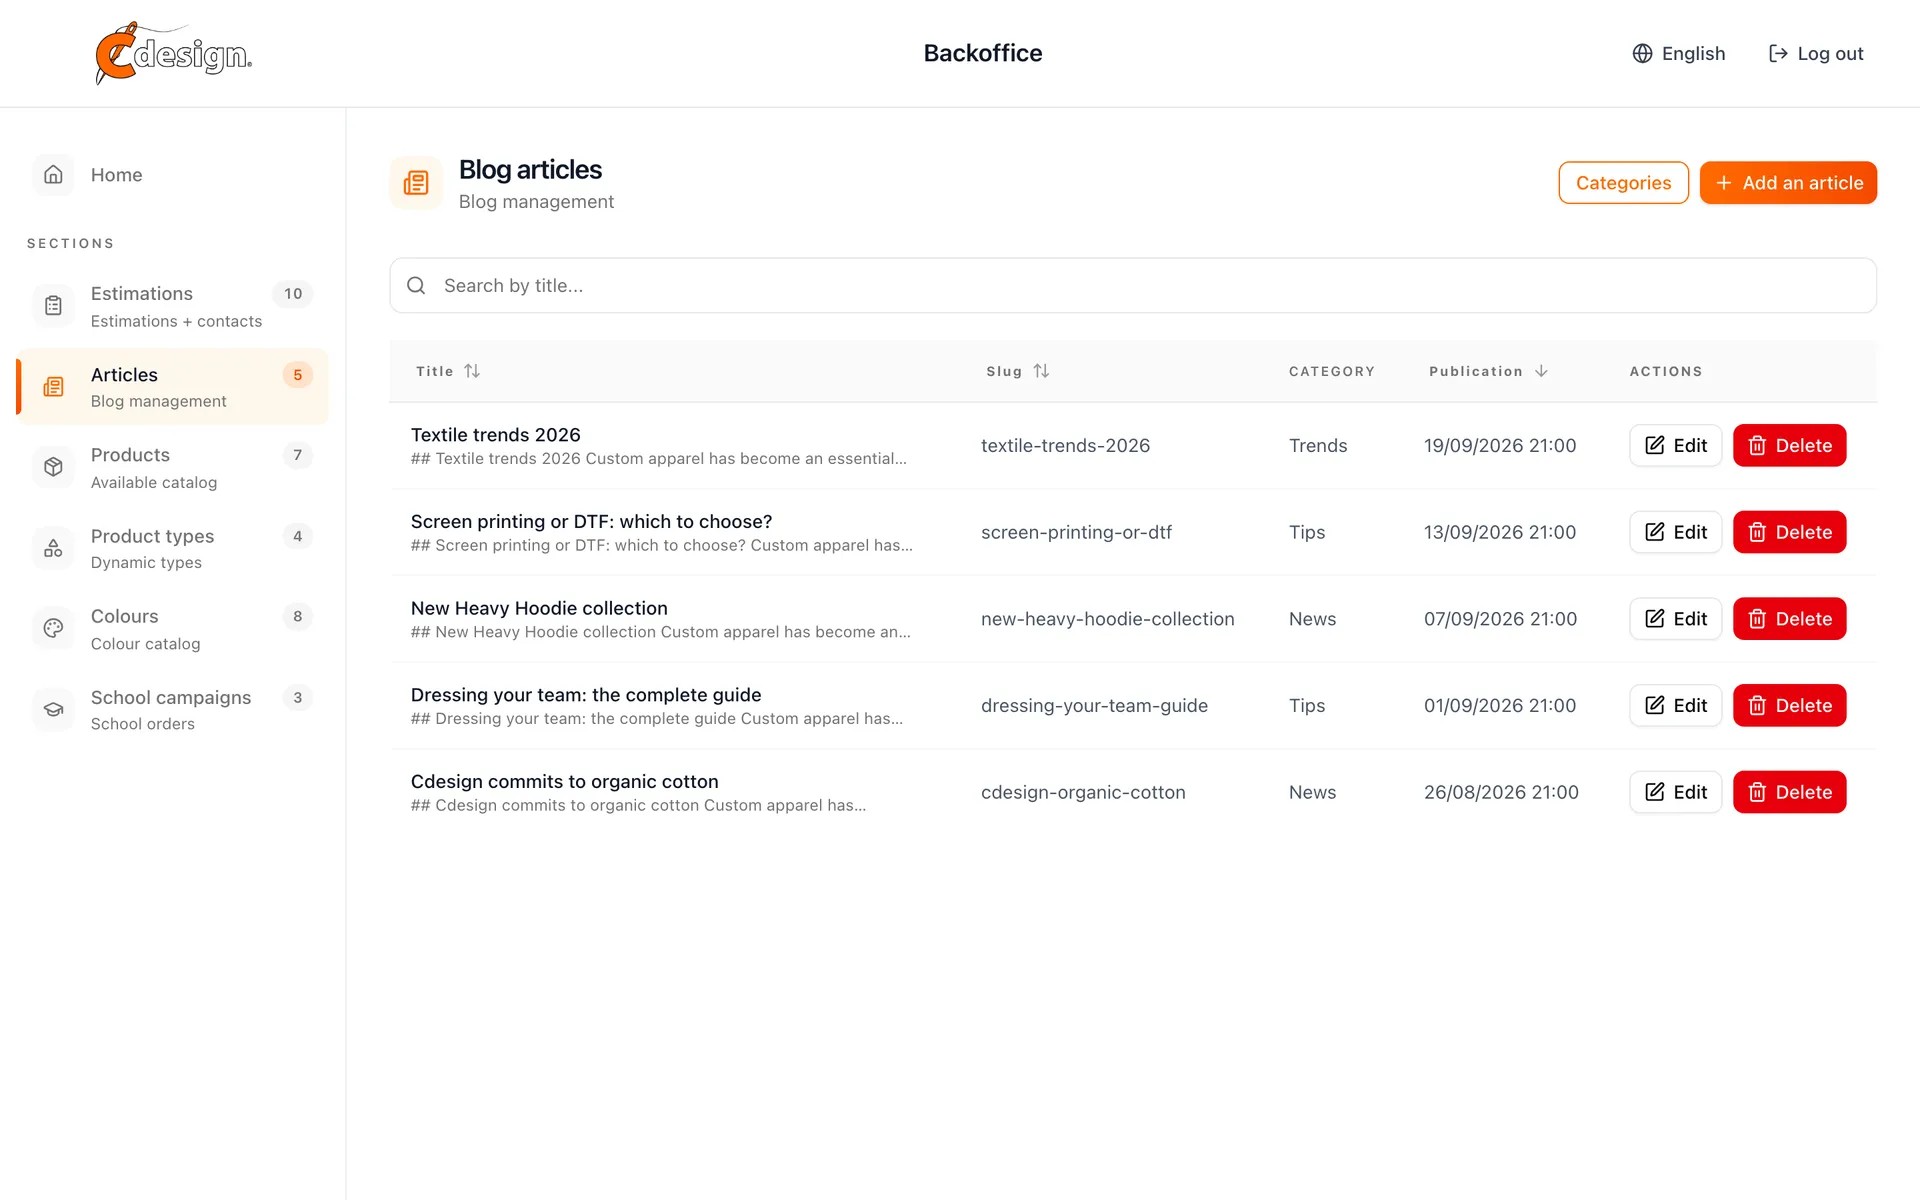Delete New Heavy Hoodie collection article
Image resolution: width=1920 pixels, height=1200 pixels.
1789,619
